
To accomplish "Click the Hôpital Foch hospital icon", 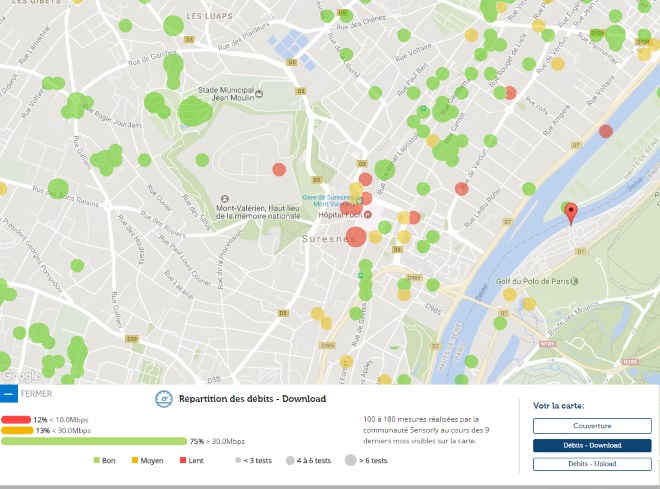I will pyautogui.click(x=367, y=215).
